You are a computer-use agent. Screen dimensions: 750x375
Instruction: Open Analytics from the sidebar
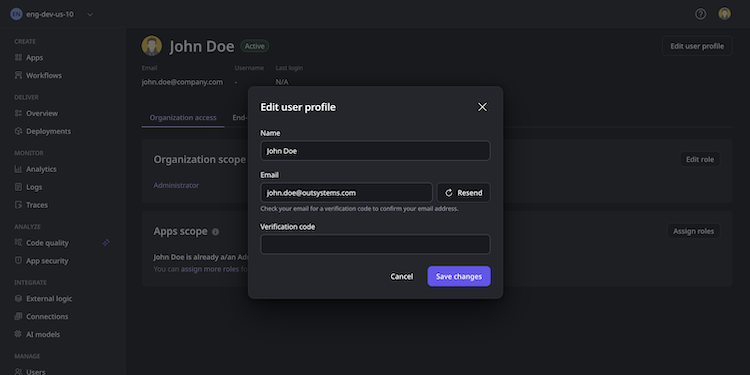(x=41, y=169)
